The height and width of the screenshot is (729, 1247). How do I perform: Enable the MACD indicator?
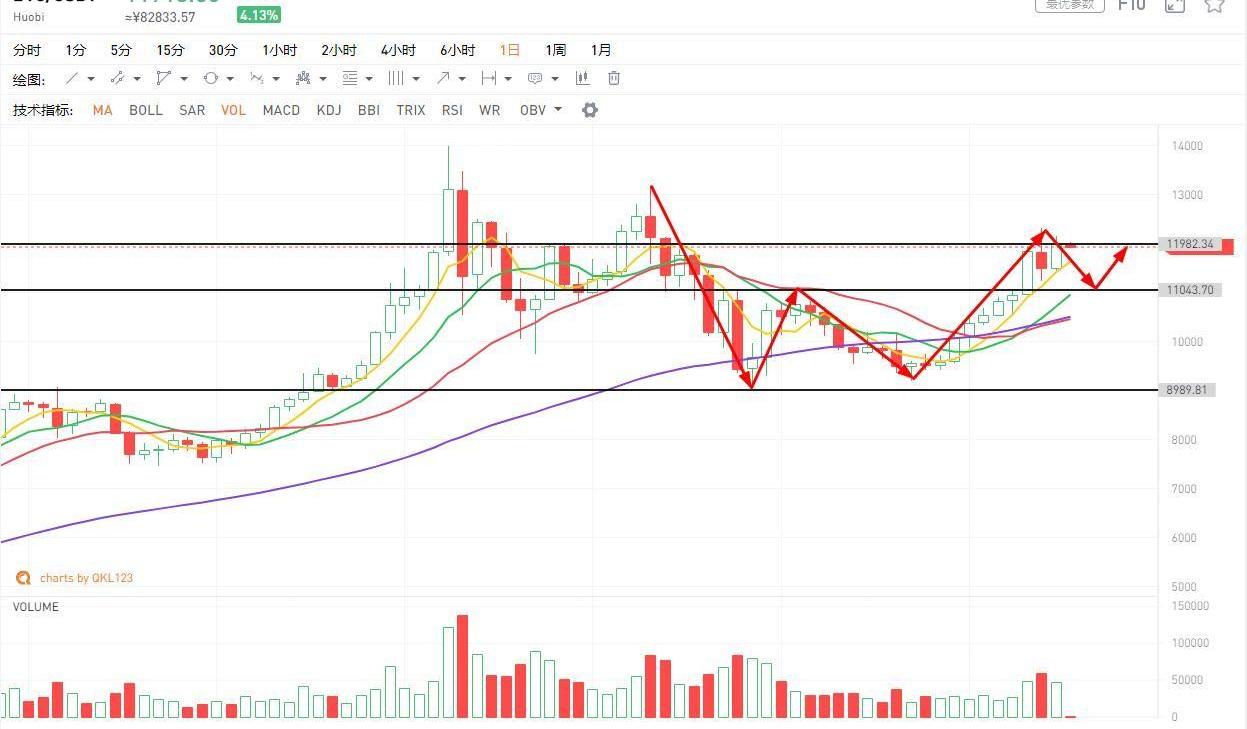click(x=281, y=110)
